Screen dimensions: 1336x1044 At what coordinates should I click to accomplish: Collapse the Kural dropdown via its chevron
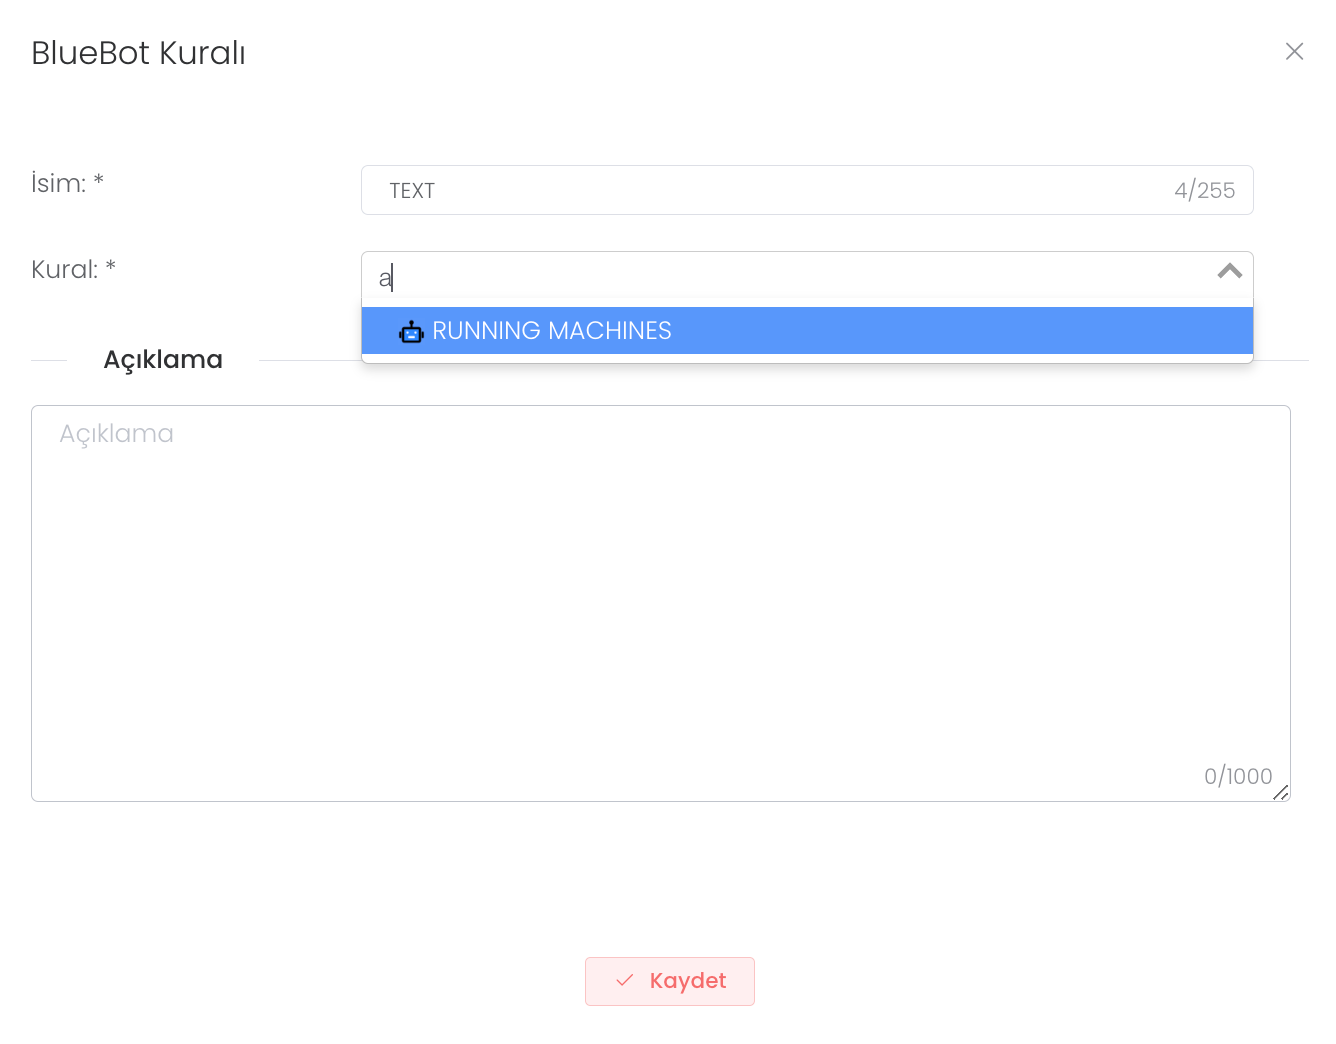(1229, 272)
